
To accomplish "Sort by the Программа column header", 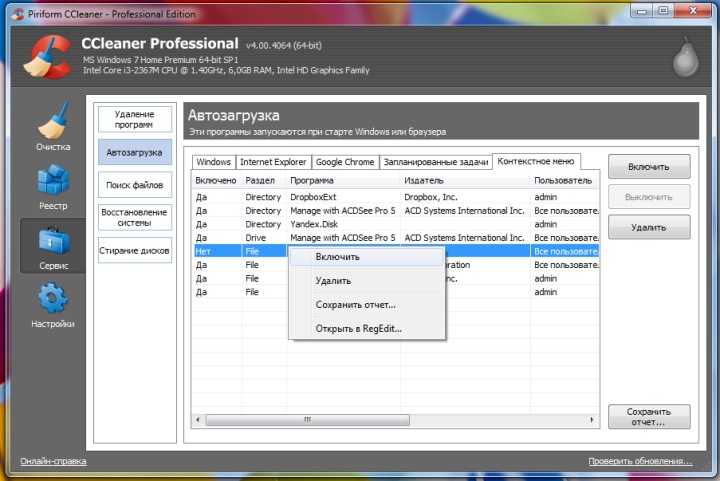I will tap(343, 180).
